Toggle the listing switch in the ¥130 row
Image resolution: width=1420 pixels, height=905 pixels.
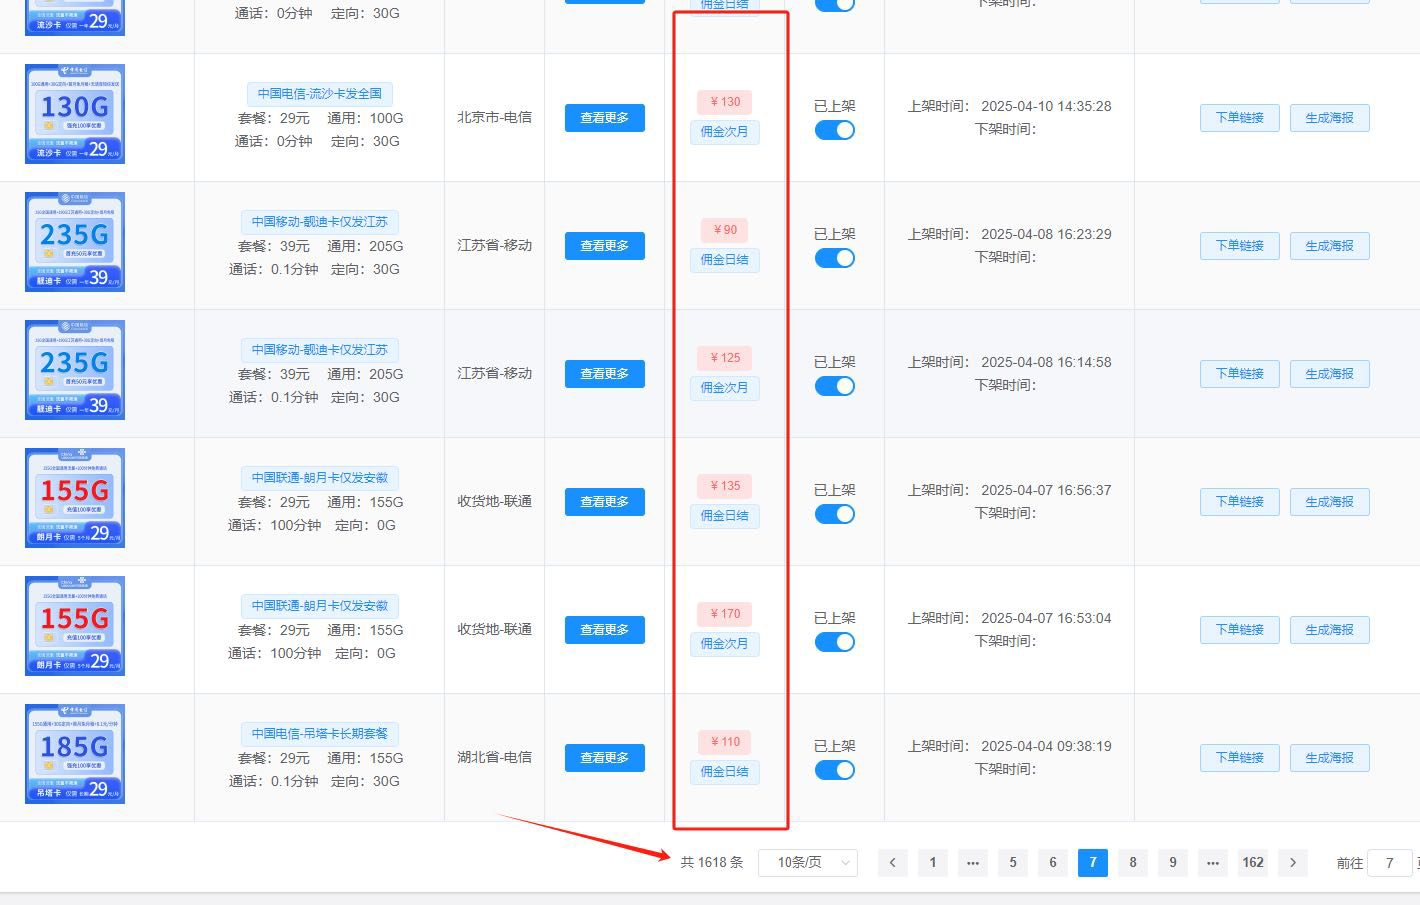[x=835, y=130]
